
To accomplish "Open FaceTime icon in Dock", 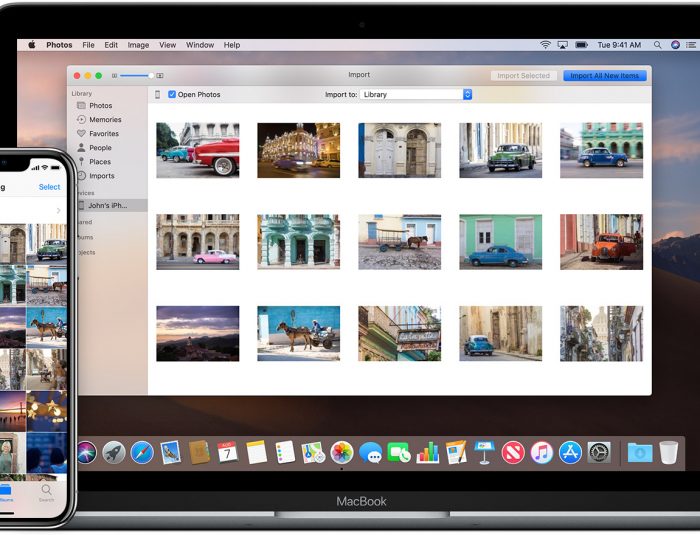I will coord(399,452).
